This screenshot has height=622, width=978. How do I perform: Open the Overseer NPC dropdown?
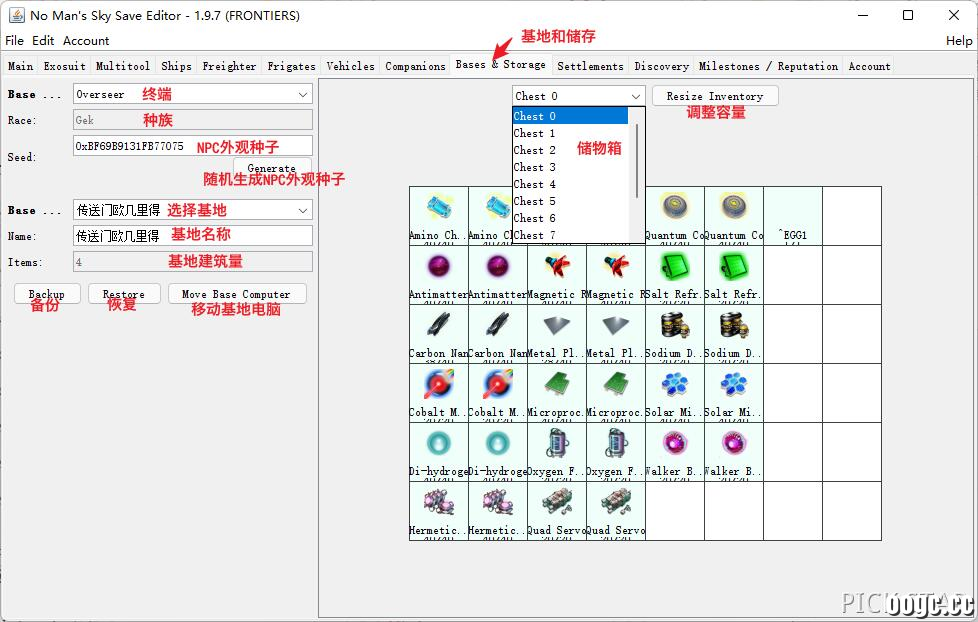193,94
